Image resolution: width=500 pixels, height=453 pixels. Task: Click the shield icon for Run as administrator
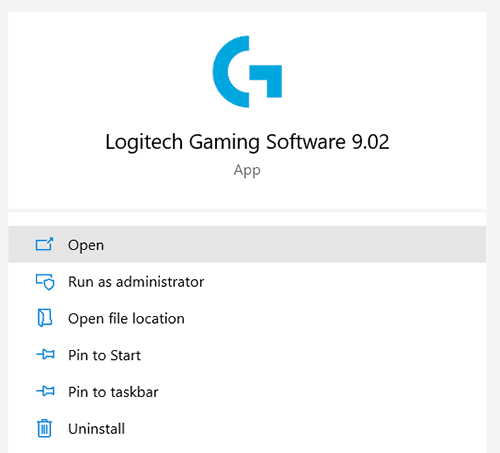tap(45, 282)
